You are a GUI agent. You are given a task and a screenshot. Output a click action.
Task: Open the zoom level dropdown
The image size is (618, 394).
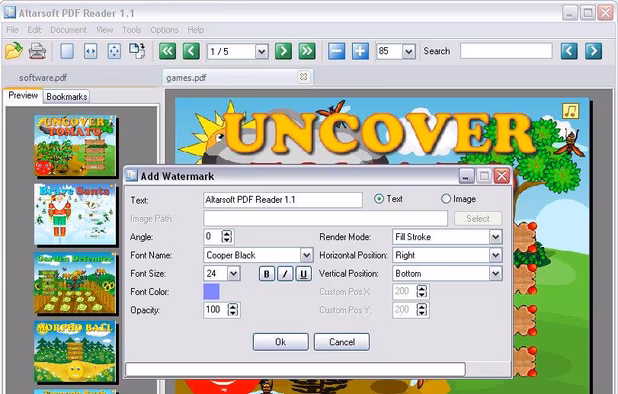(x=409, y=52)
